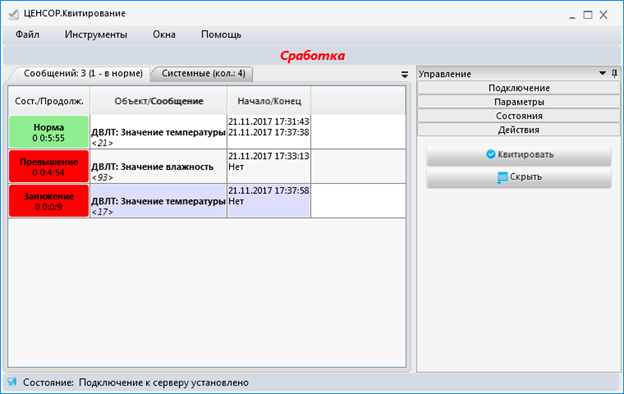624x394 pixels.
Task: Sort by the Начало/Конец column header
Action: 269,101
